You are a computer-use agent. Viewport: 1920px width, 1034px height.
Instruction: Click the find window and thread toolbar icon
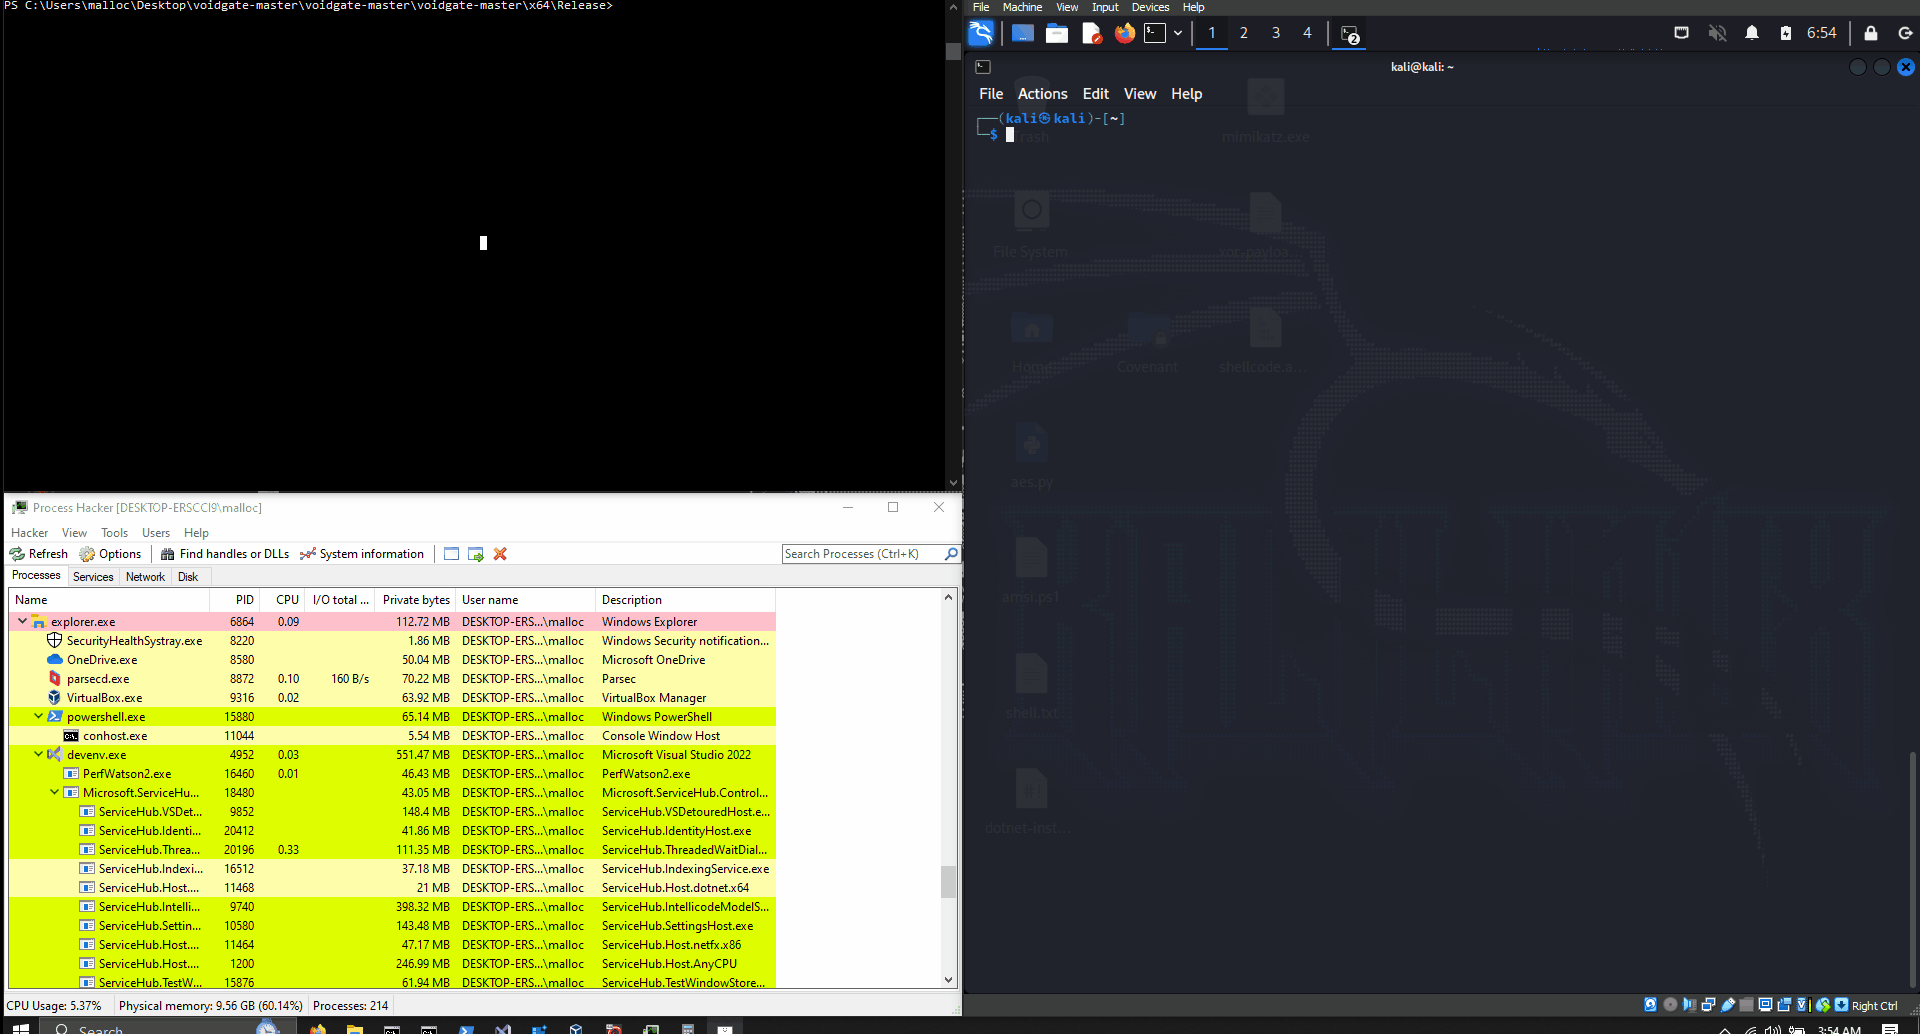[x=476, y=554]
